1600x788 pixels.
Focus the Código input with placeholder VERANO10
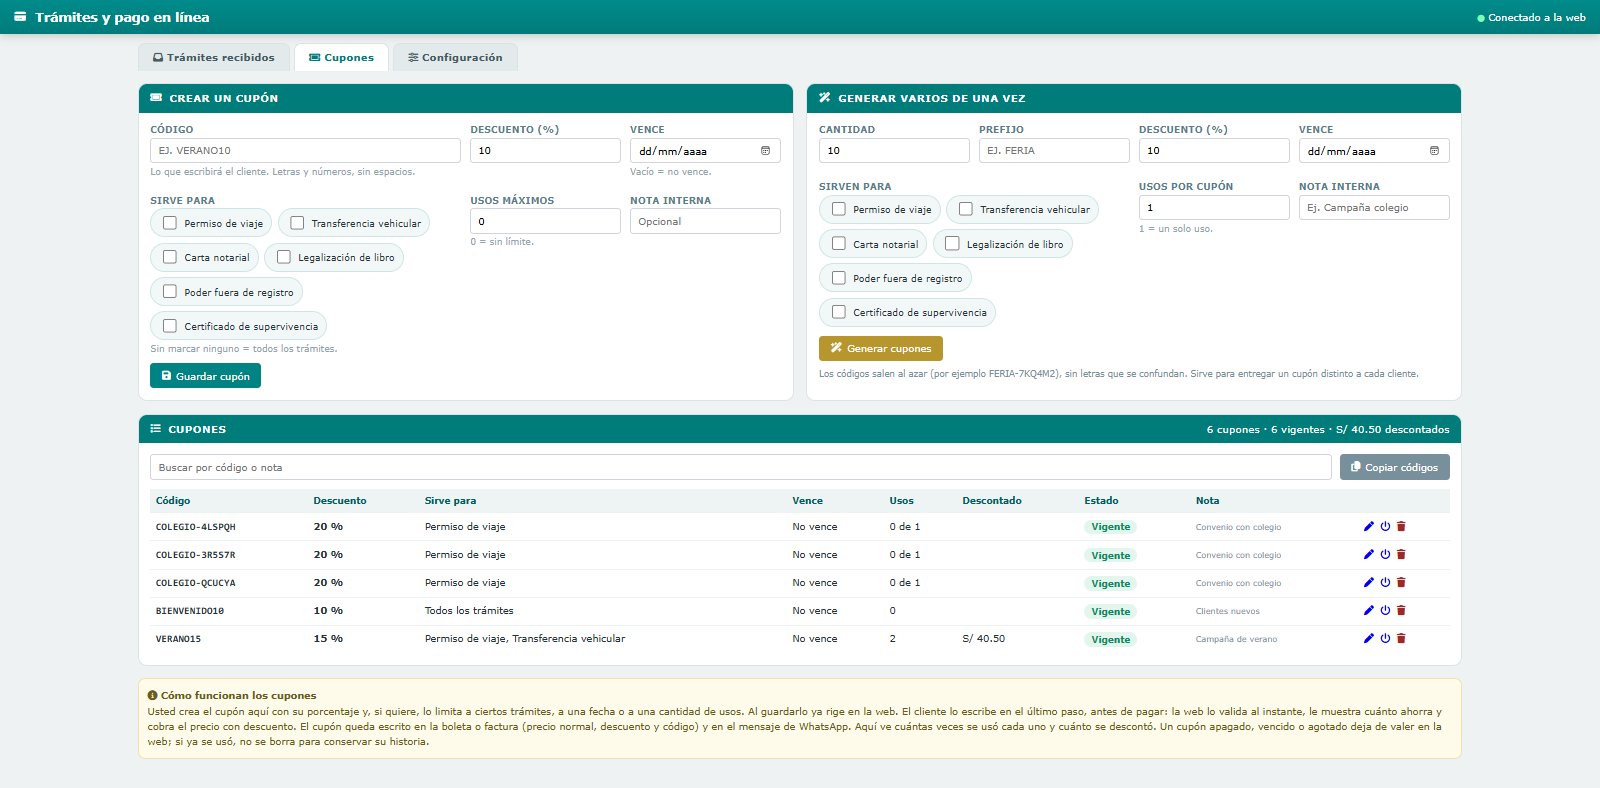(x=305, y=151)
